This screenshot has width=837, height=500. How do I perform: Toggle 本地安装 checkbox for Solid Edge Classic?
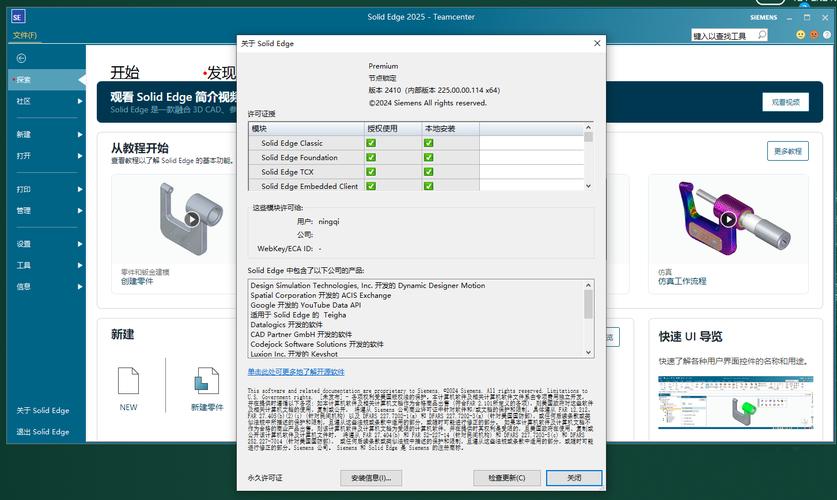(x=429, y=143)
